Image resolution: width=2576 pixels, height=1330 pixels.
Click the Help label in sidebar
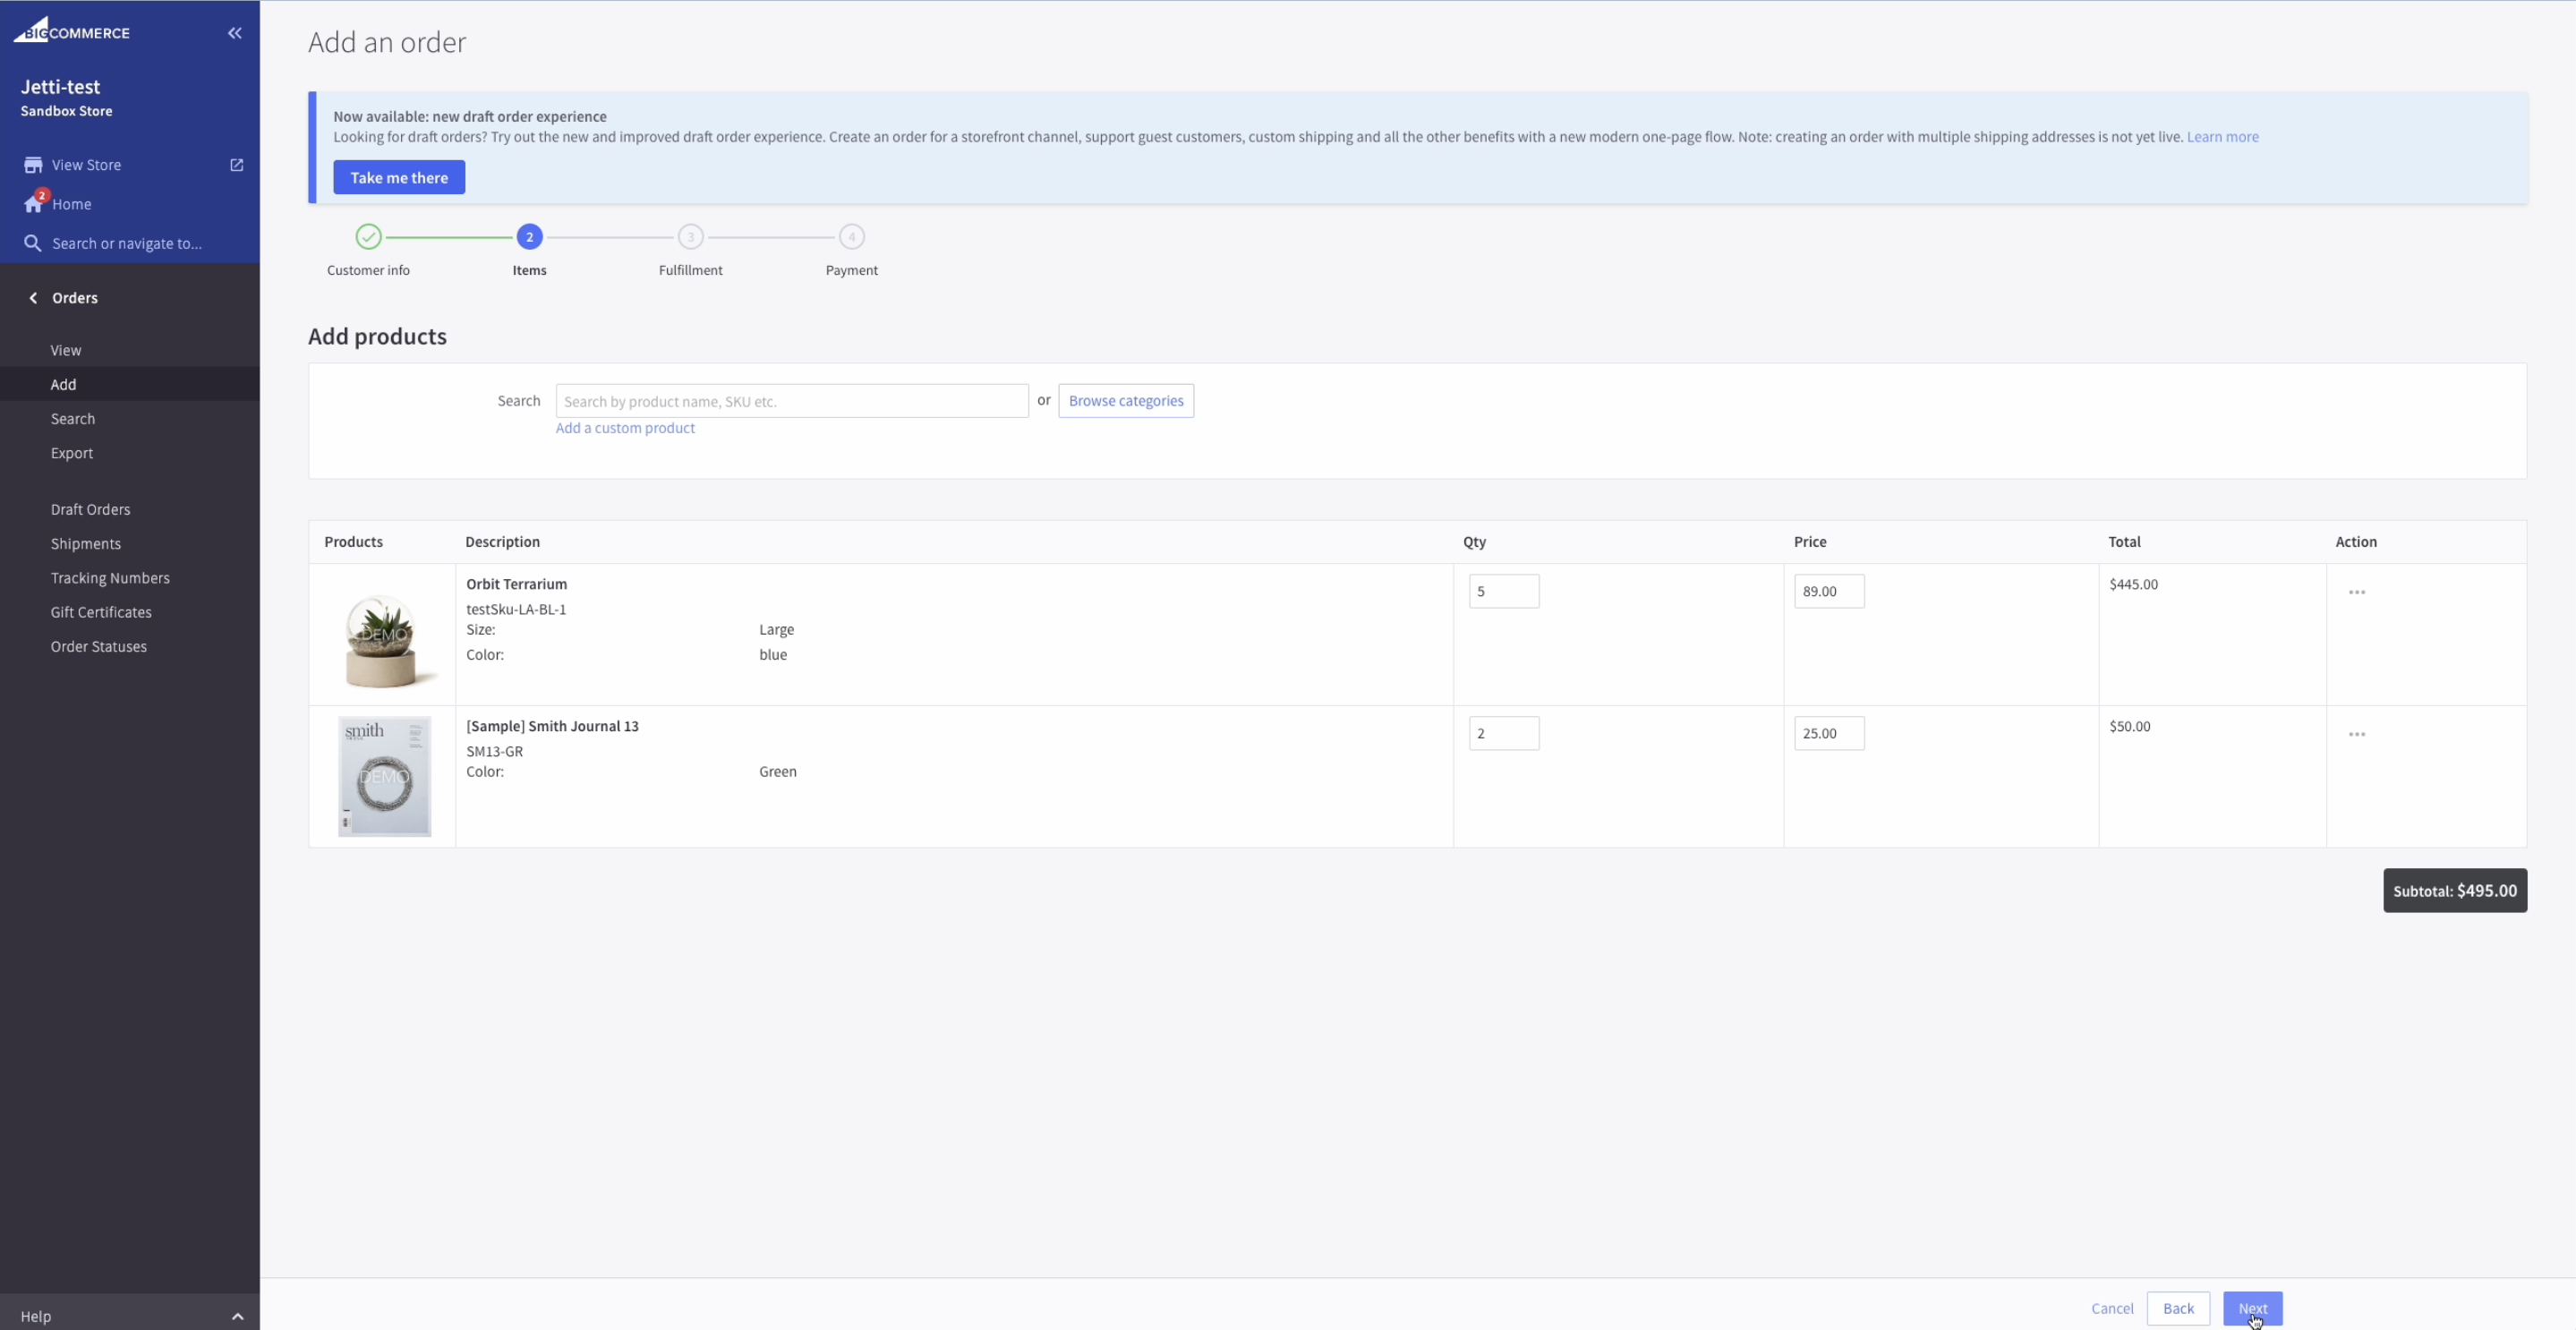(36, 1316)
